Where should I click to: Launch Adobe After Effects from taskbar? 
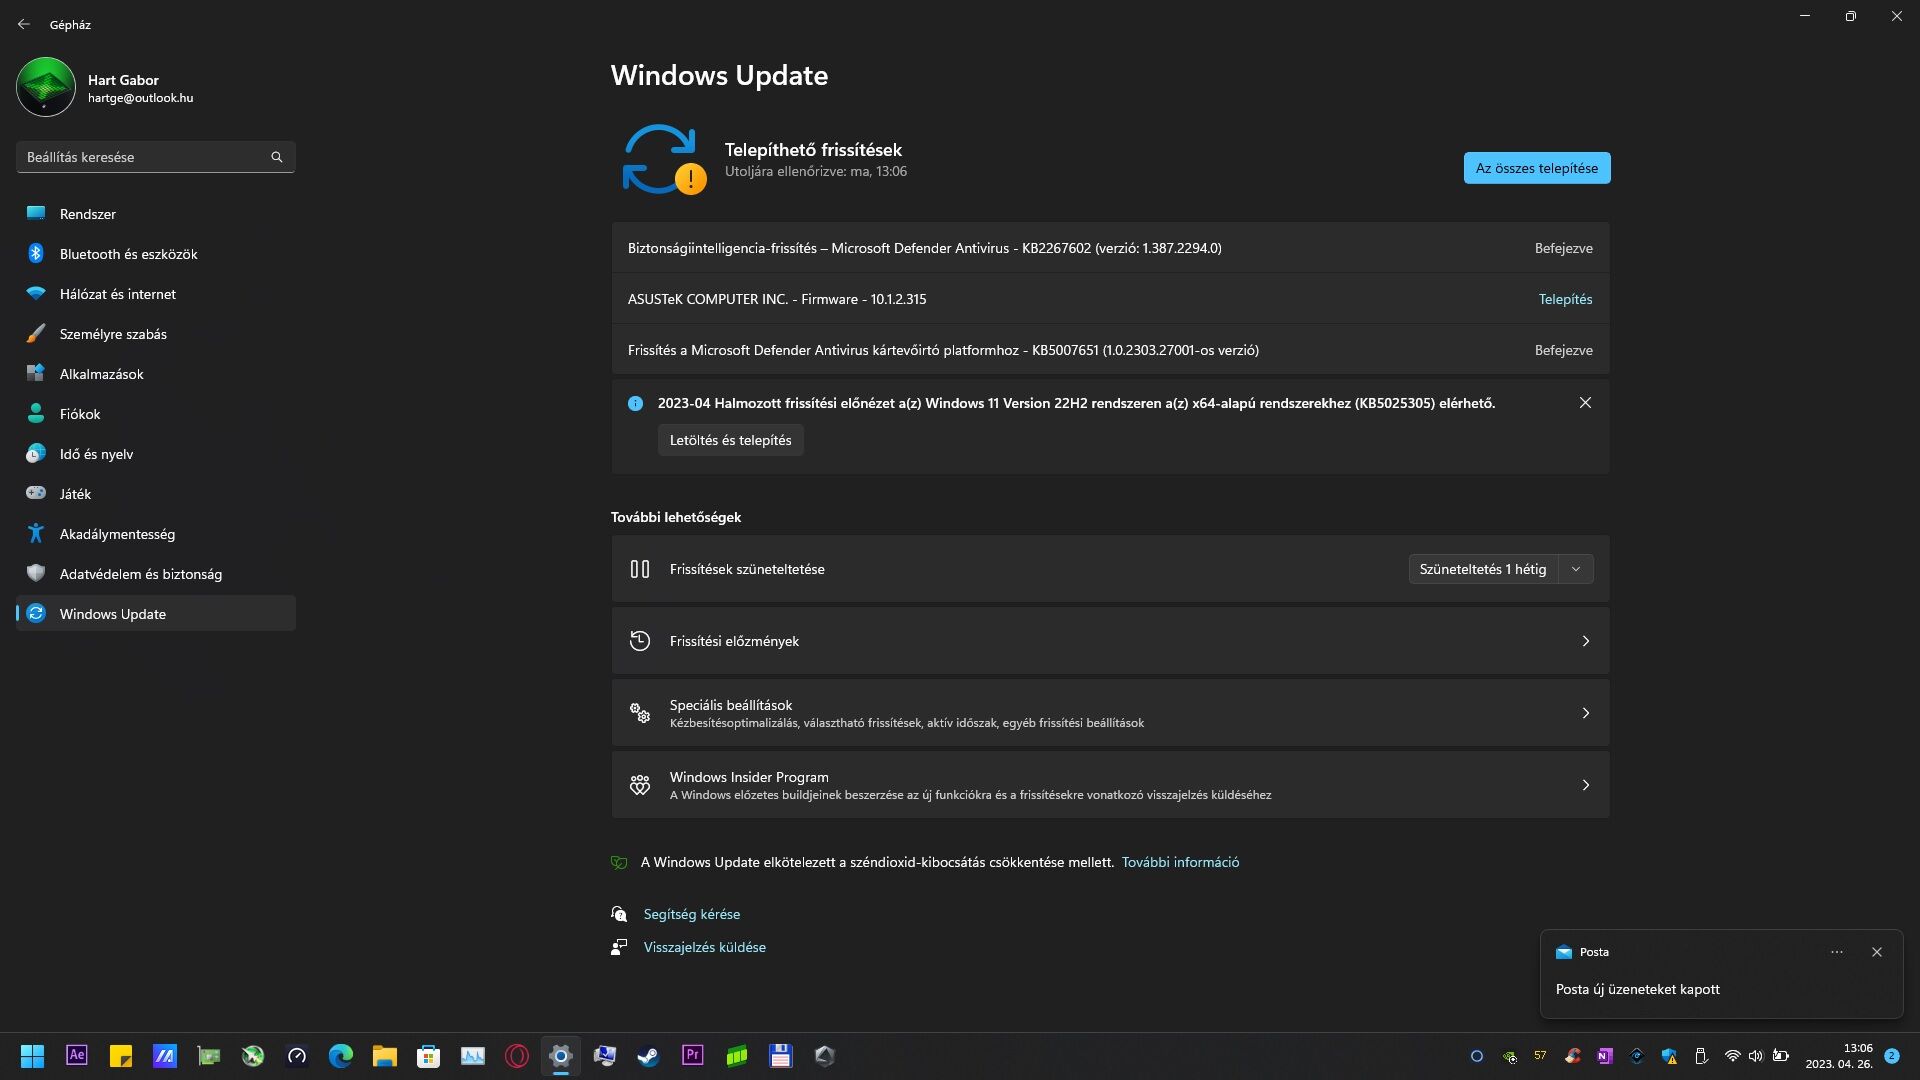[x=77, y=1056]
